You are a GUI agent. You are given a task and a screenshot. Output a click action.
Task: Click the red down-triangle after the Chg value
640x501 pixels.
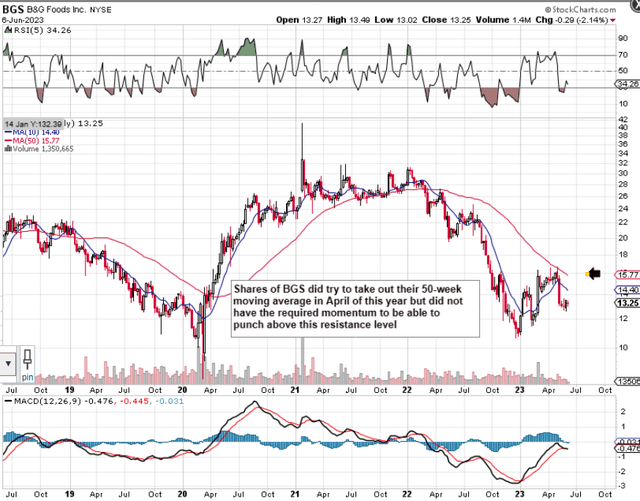pos(613,20)
